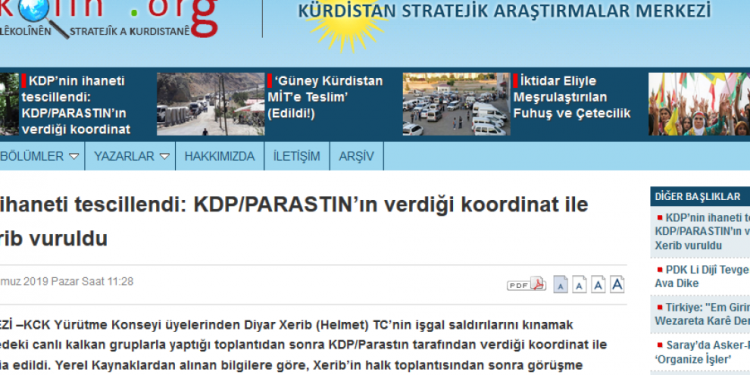Open the parked vans lot thumbnail
This screenshot has height=375, width=750.
coord(456,104)
